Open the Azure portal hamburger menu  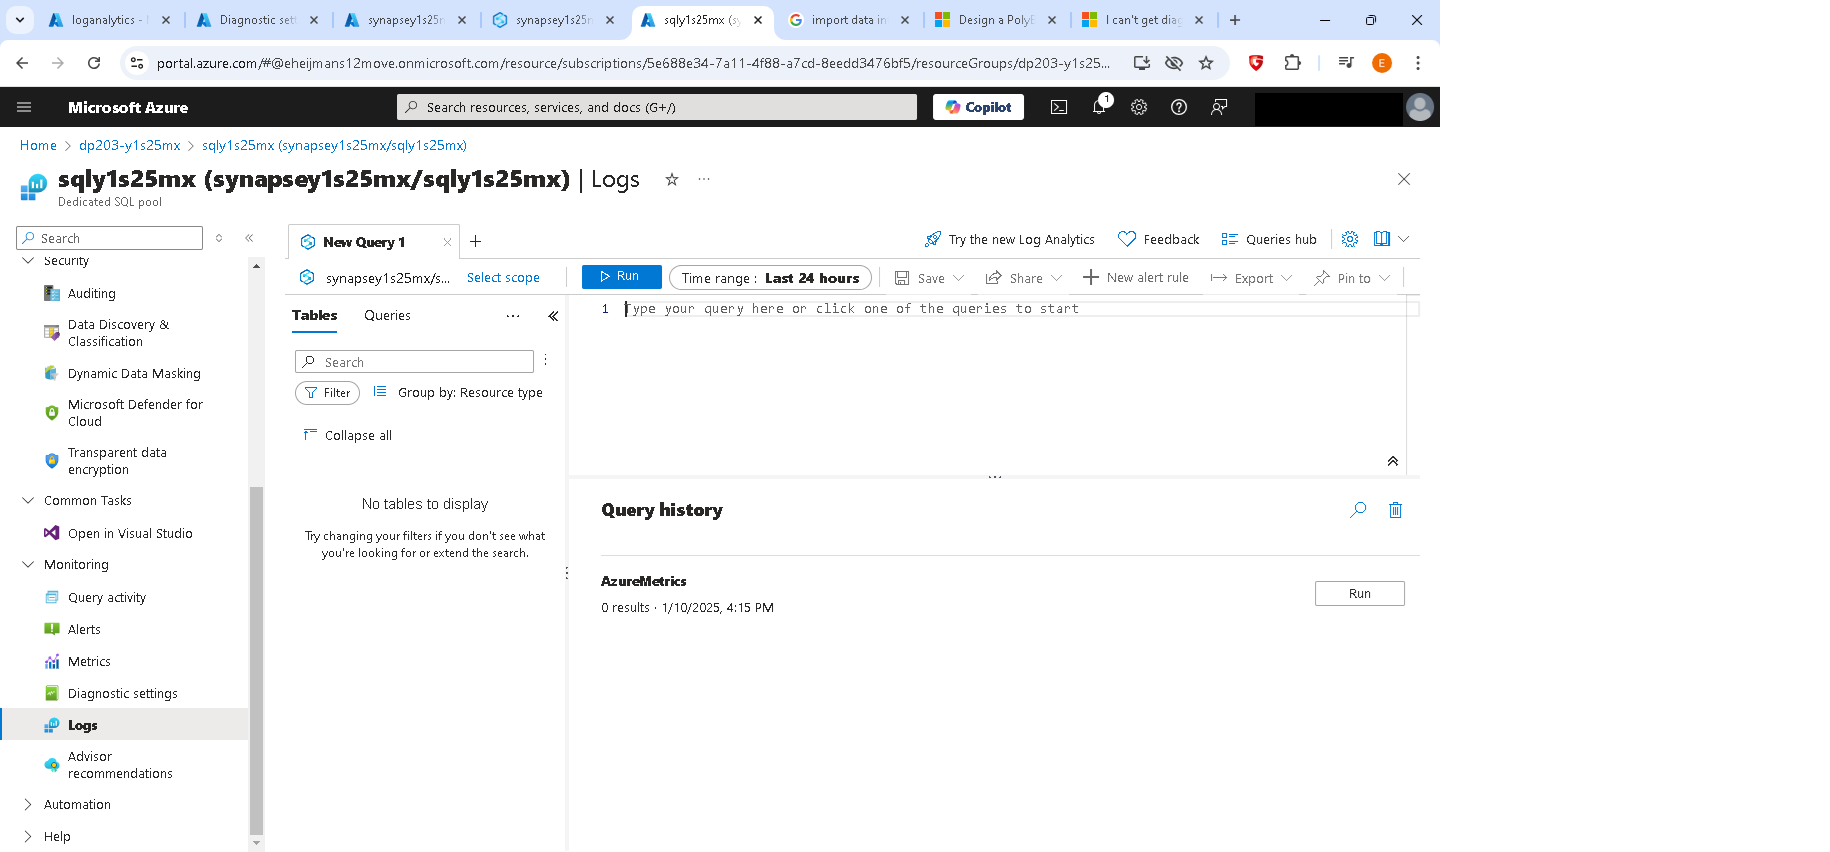pos(24,107)
